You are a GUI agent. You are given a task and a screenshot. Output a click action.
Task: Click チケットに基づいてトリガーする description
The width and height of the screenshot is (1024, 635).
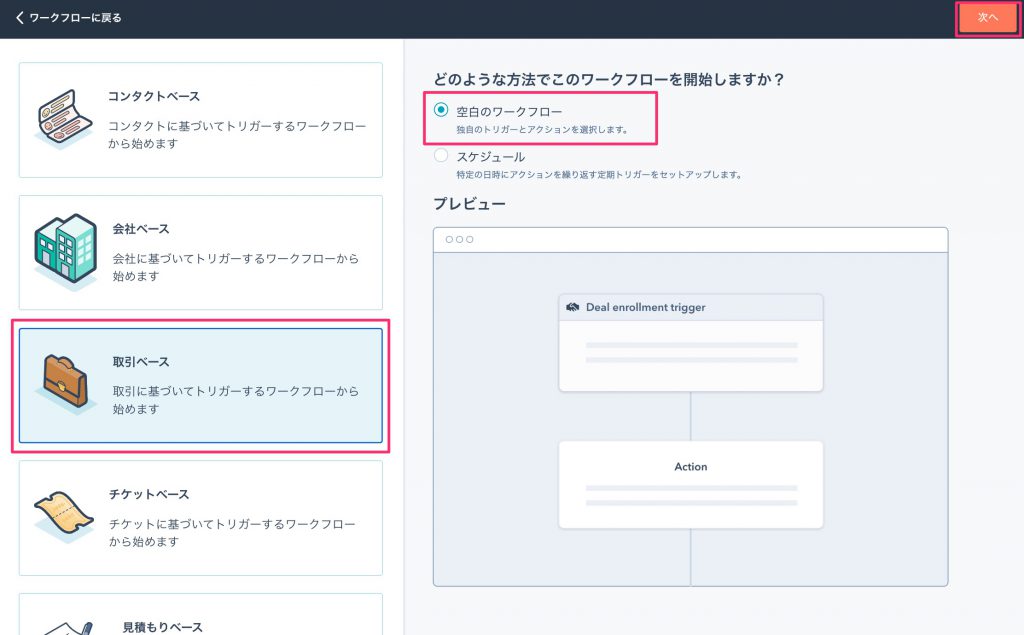(x=232, y=532)
